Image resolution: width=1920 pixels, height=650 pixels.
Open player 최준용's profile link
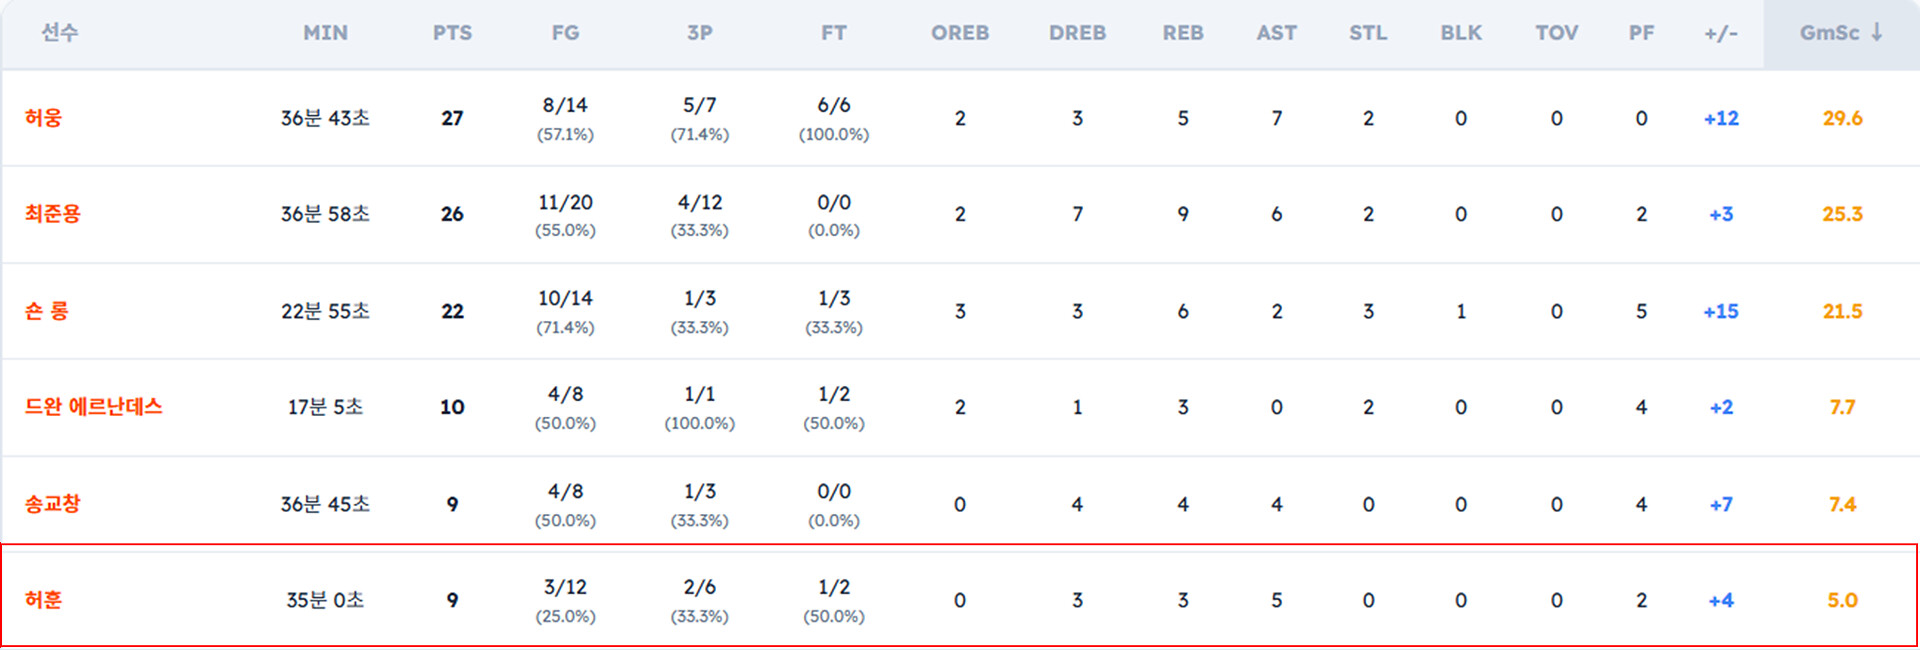tap(52, 214)
